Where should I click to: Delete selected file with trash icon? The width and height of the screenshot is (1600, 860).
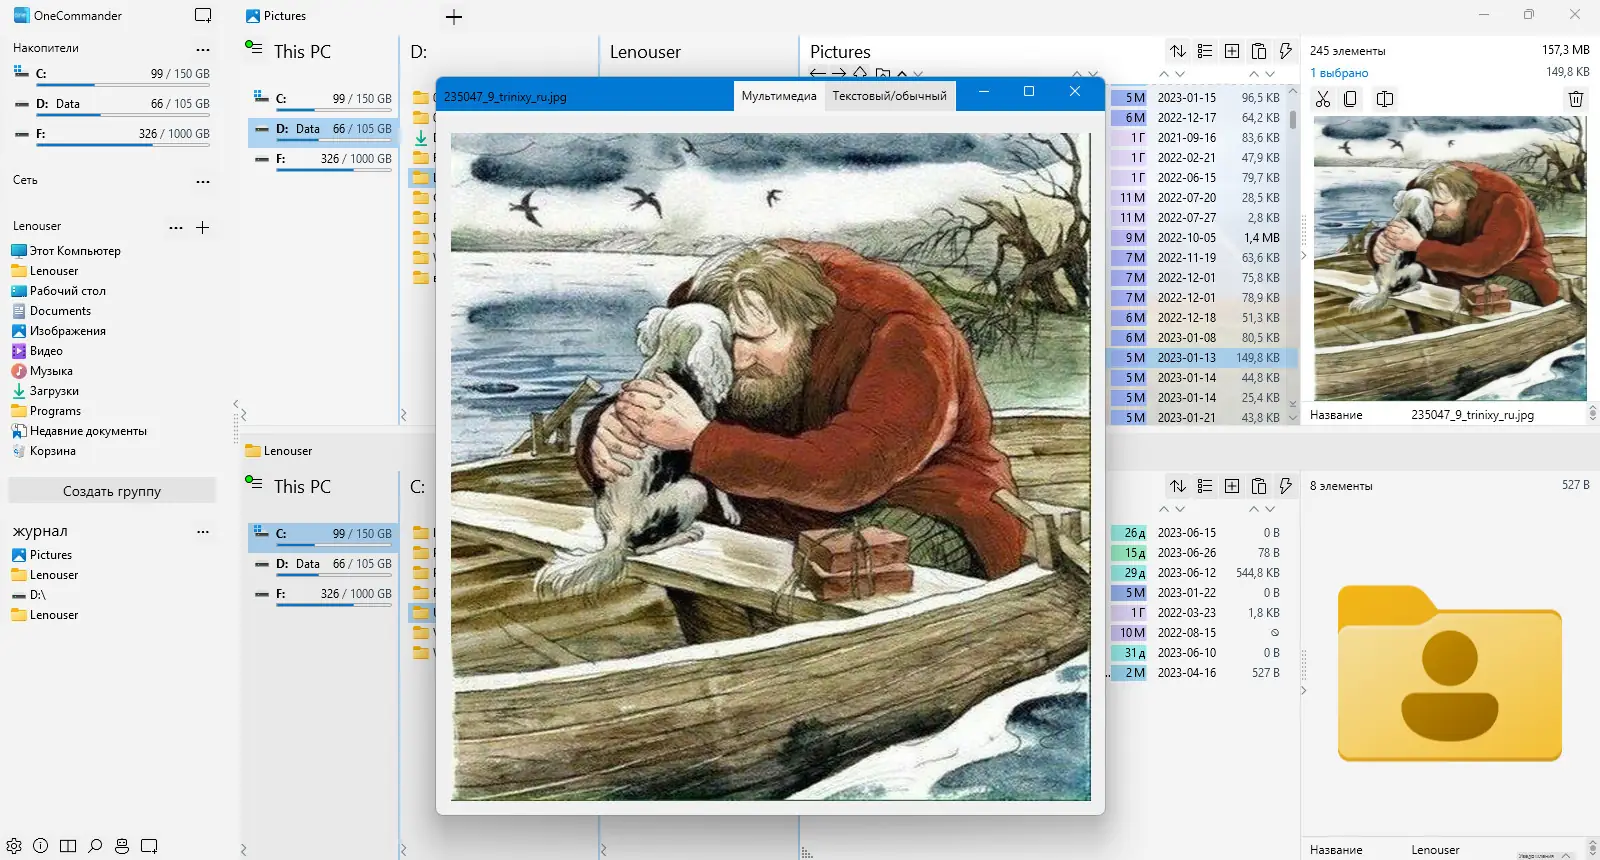[x=1576, y=99]
